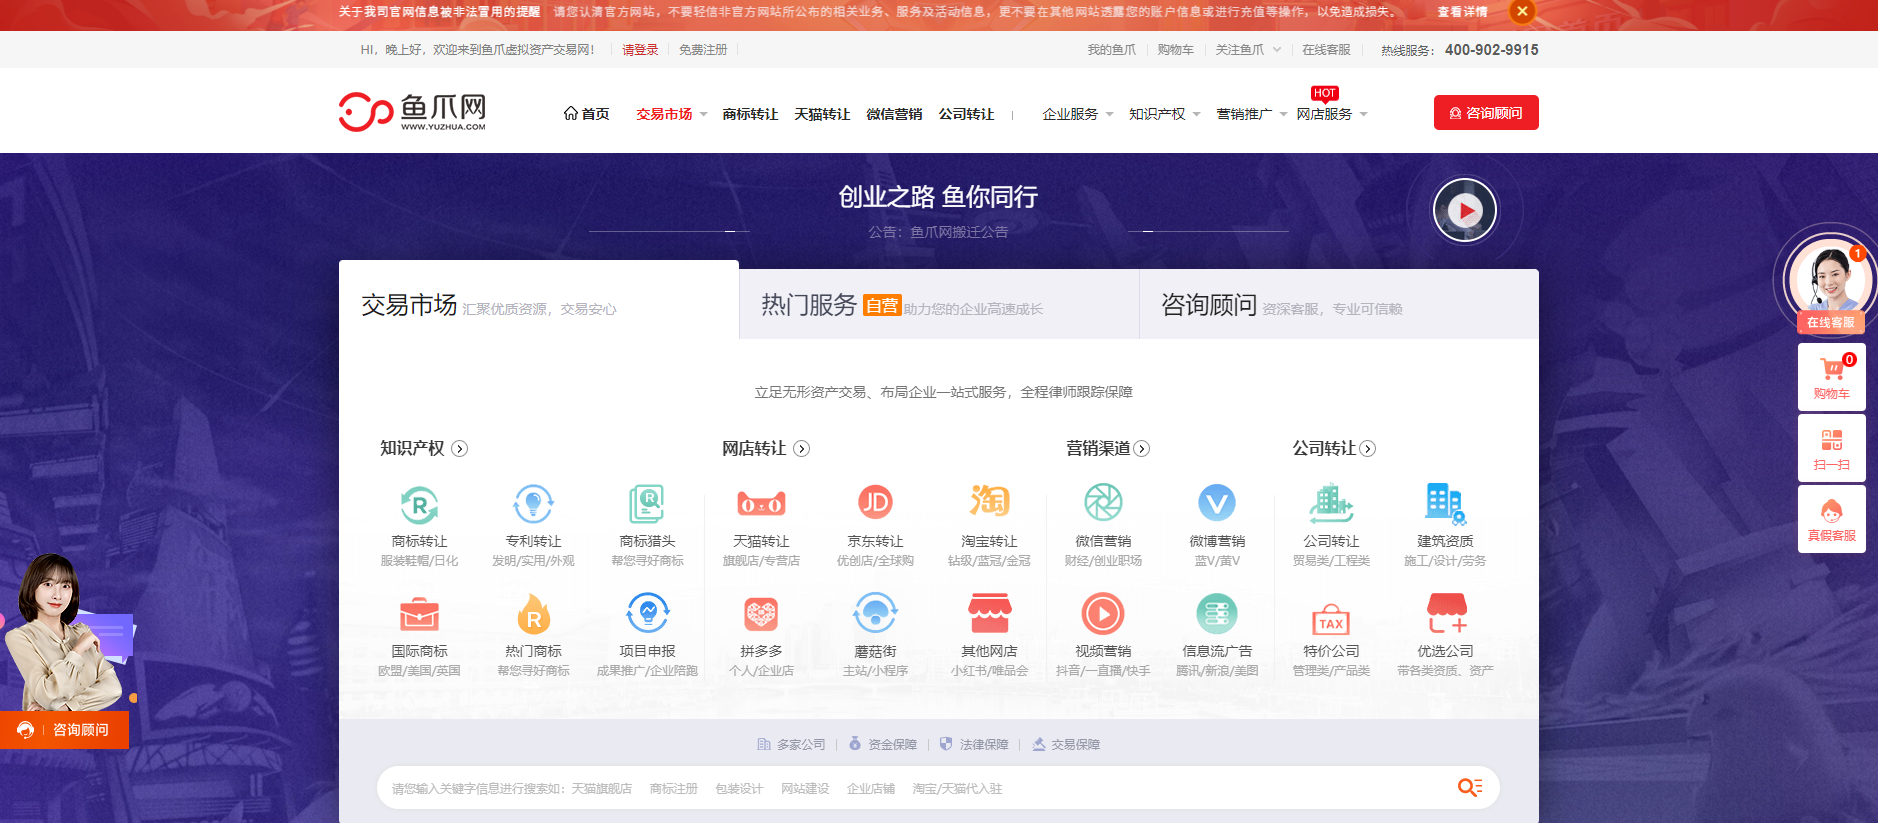This screenshot has width=1878, height=823.
Task: Open the JD transfer (京东转让) icon
Action: [x=875, y=503]
